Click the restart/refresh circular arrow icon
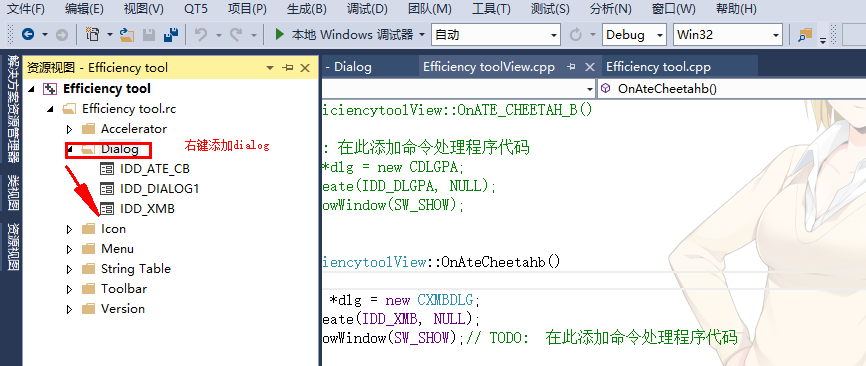 (575, 35)
